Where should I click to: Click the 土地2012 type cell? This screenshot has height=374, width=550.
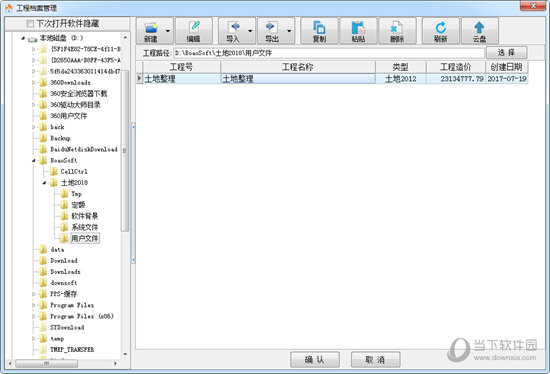pos(401,79)
